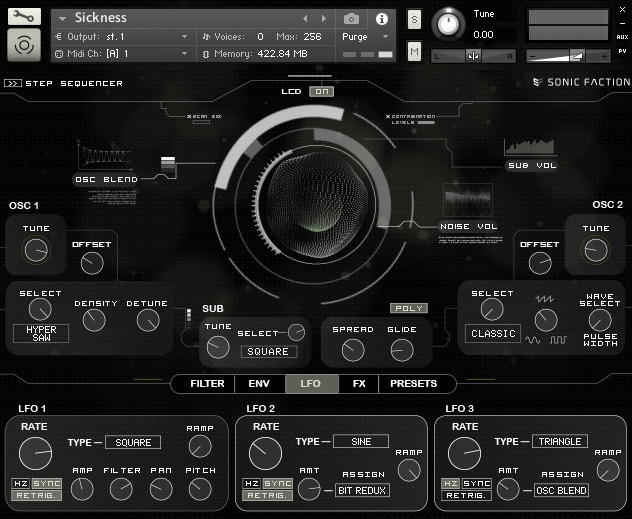
Task: Click the OSC 1 Density knob
Action: (94, 320)
